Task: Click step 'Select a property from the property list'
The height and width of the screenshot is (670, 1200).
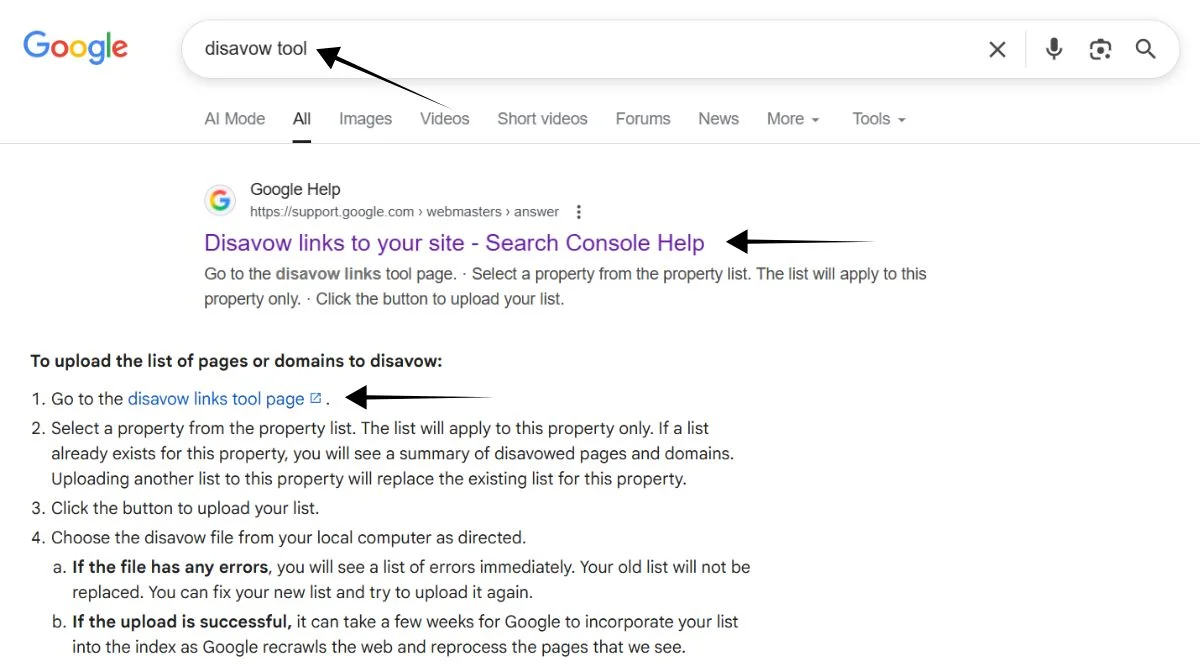Action: pos(392,453)
